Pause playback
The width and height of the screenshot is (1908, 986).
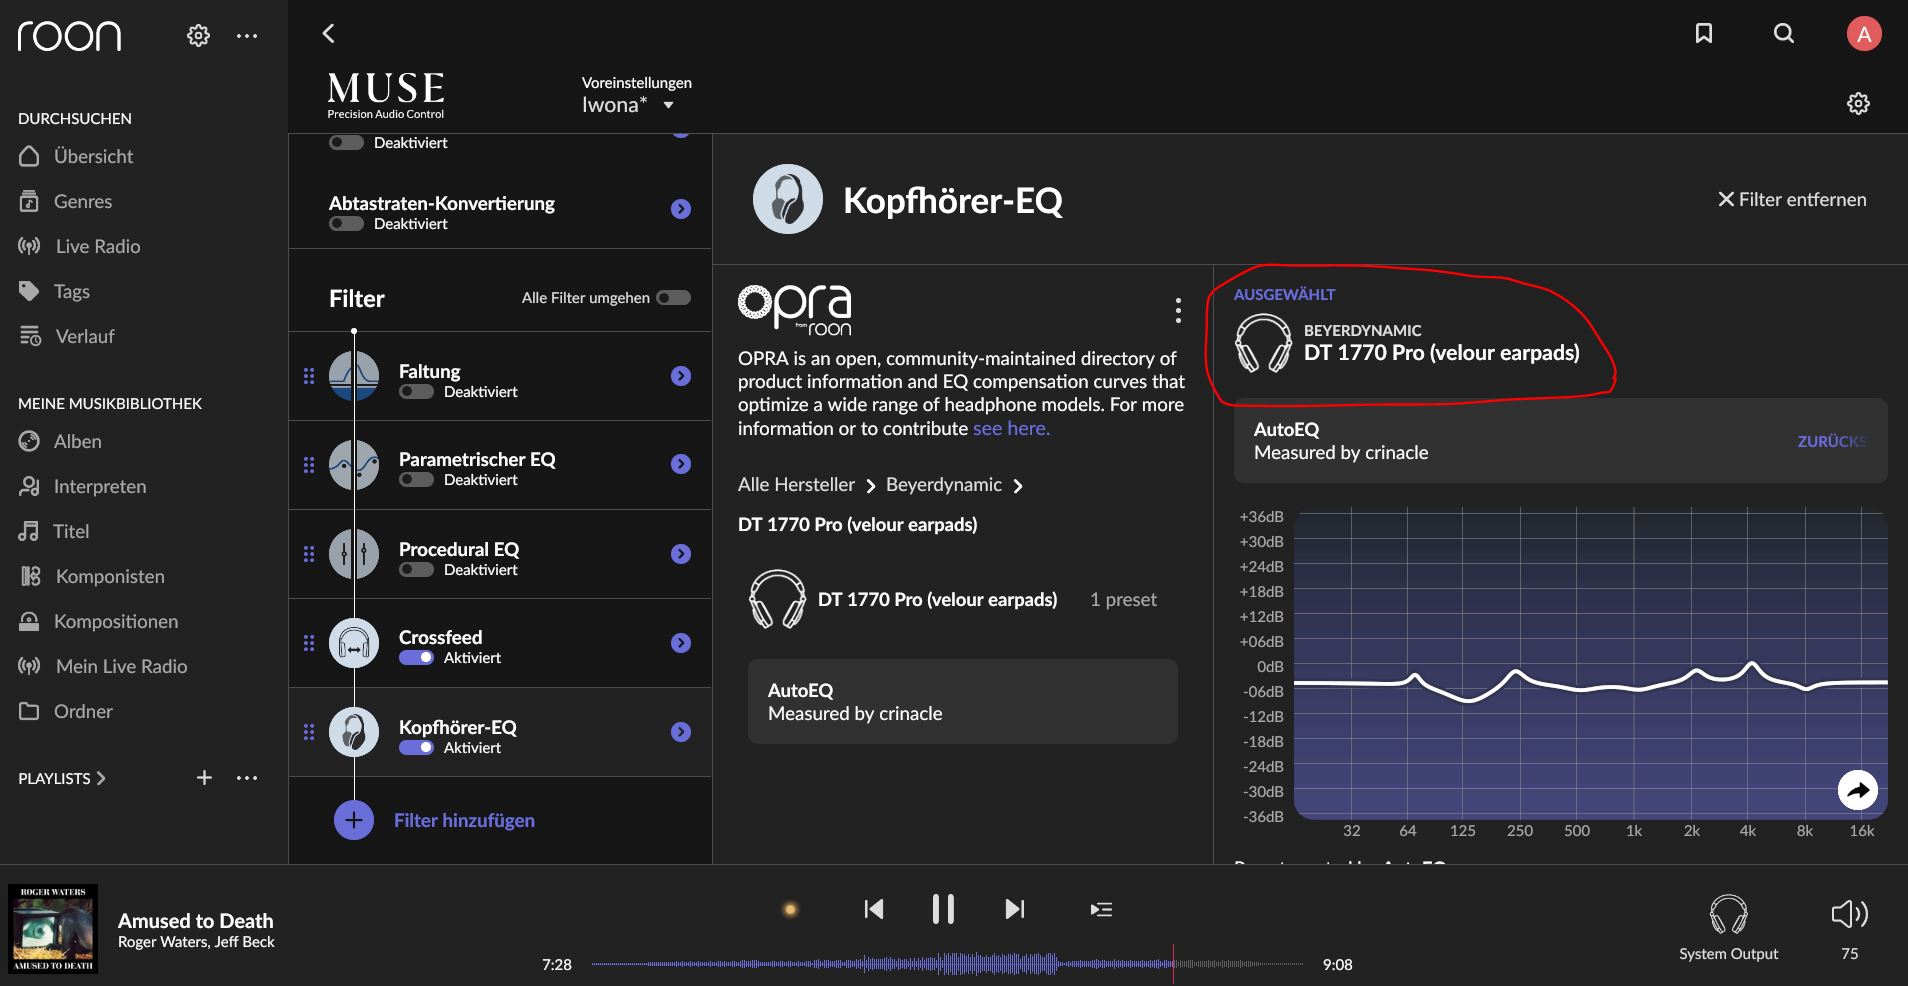(x=943, y=909)
